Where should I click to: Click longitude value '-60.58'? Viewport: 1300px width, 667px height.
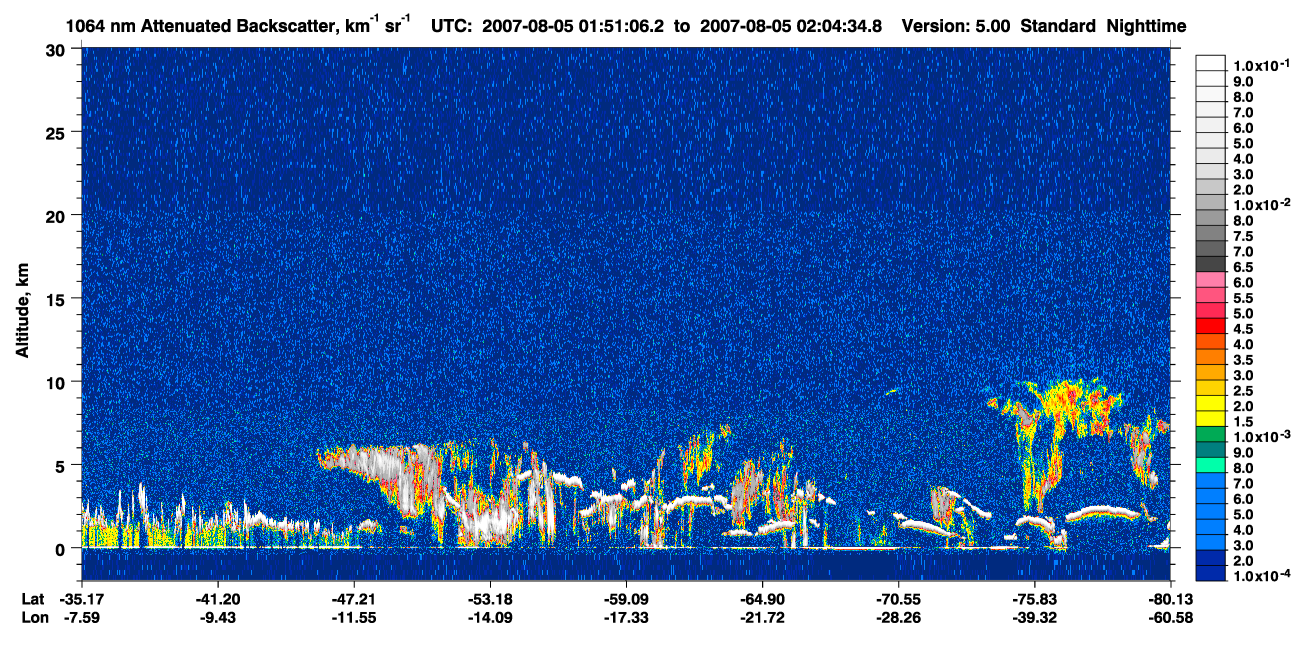(1171, 617)
